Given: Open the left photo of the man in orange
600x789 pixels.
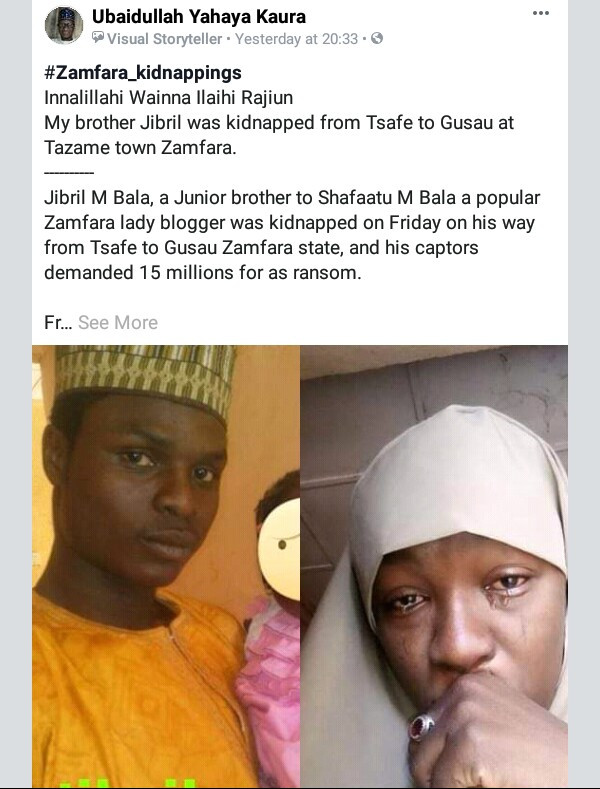Looking at the screenshot, I should point(166,567).
